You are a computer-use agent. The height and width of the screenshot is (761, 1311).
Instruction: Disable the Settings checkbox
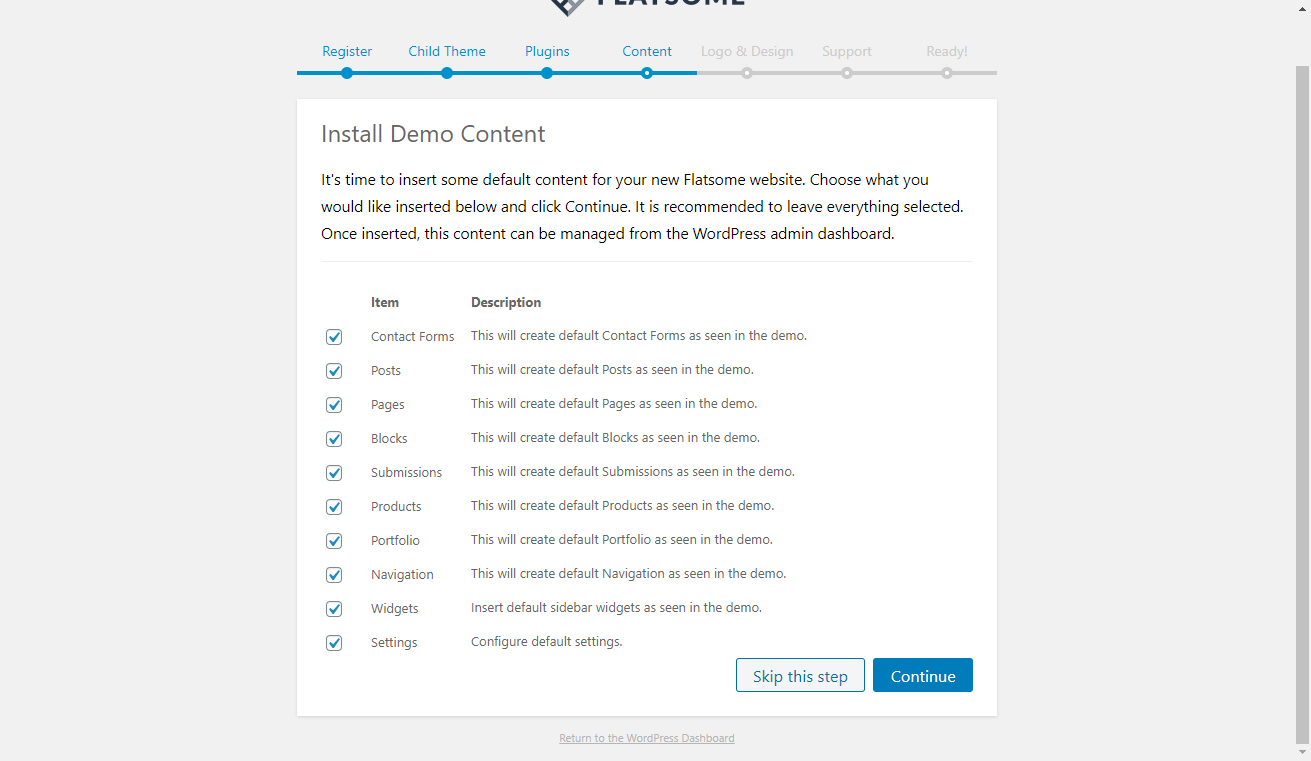(334, 643)
